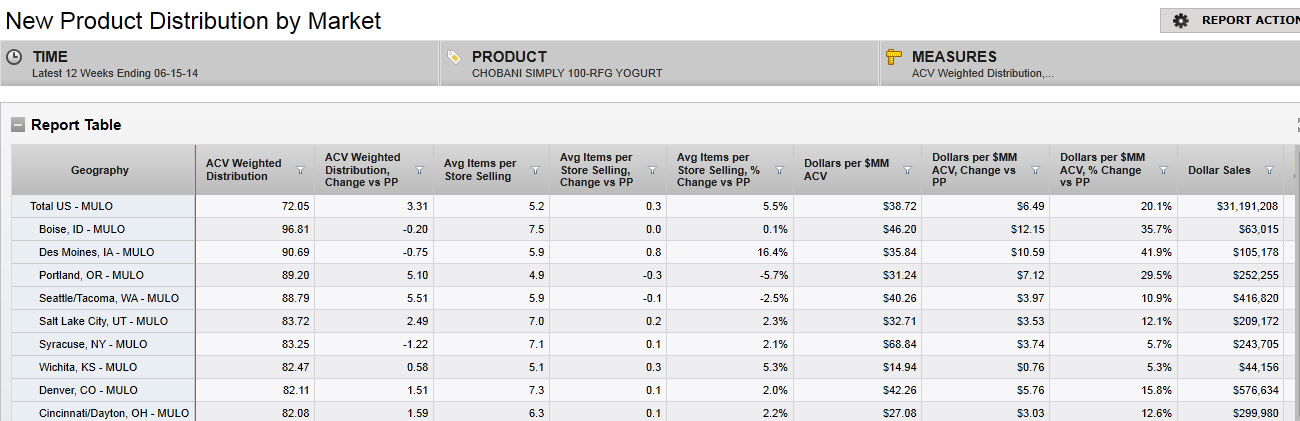Sort by the Geography column header
This screenshot has height=421, width=1300.
100,170
